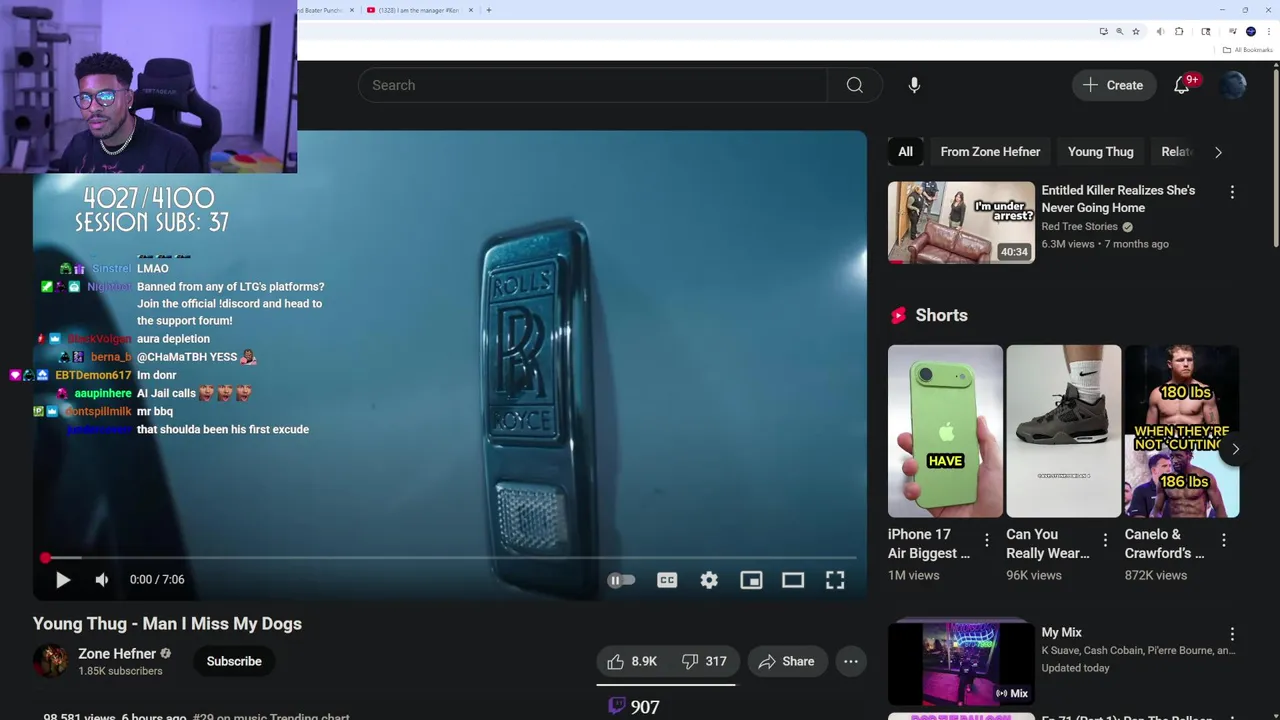Share this video
Image resolution: width=1280 pixels, height=720 pixels.
[787, 661]
